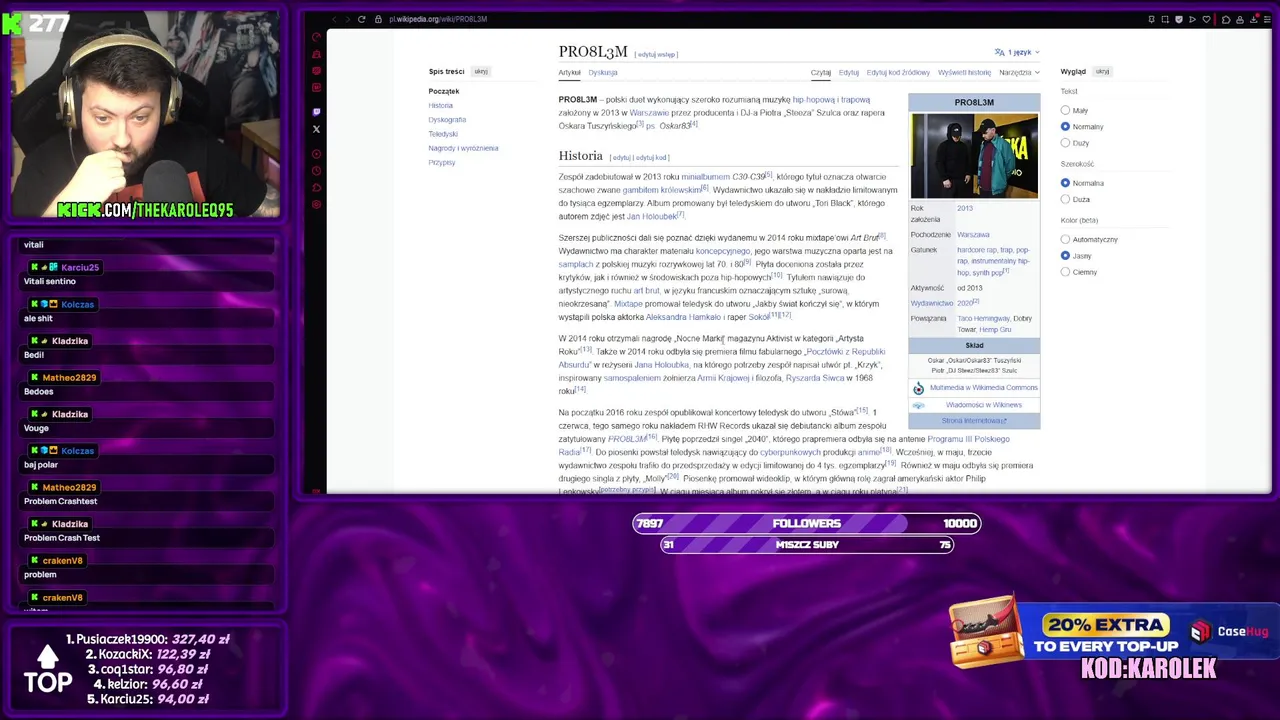Open the 'Jan Holoubek' photo credit link

point(652,216)
